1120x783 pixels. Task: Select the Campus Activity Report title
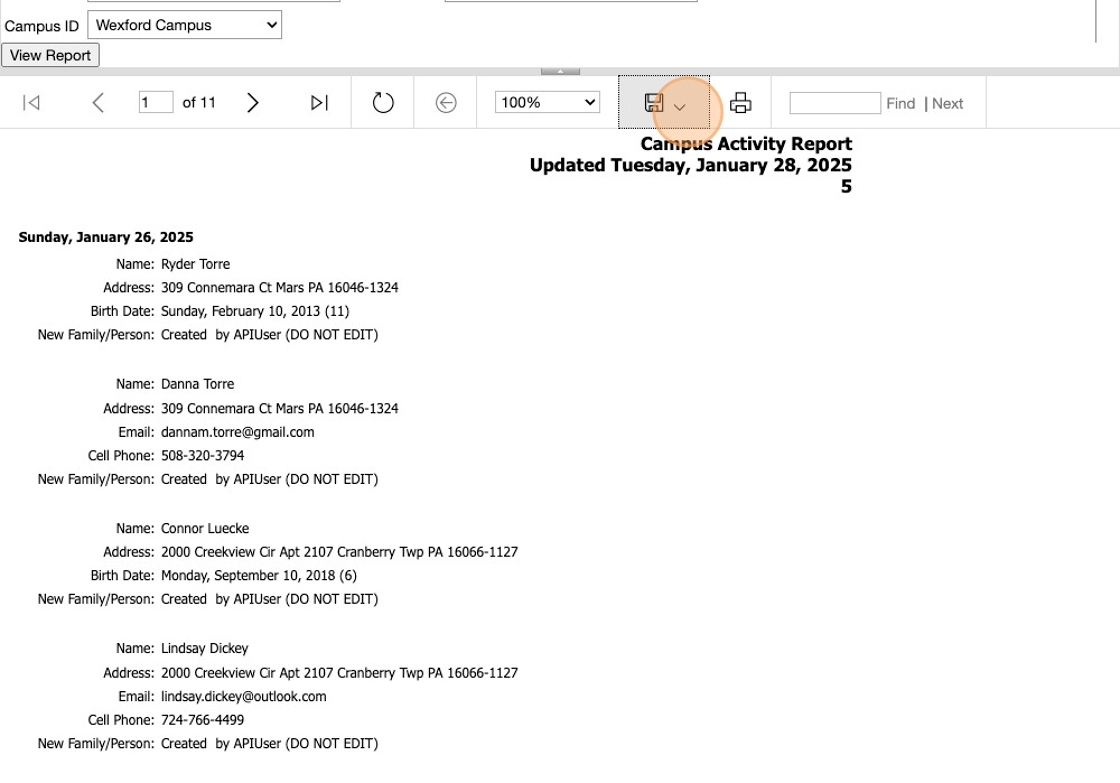coord(746,144)
